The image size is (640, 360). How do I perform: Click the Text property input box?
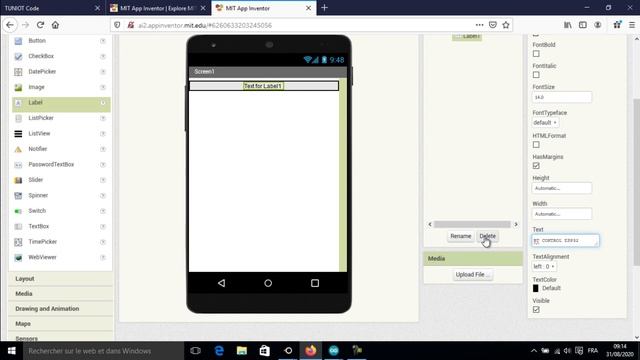tap(565, 241)
